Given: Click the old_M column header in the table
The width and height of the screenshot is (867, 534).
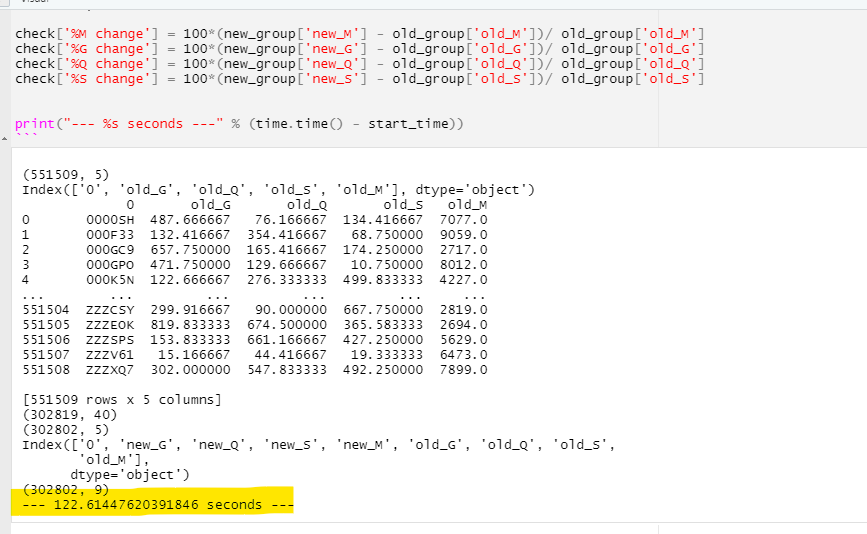Looking at the screenshot, I should pos(467,205).
